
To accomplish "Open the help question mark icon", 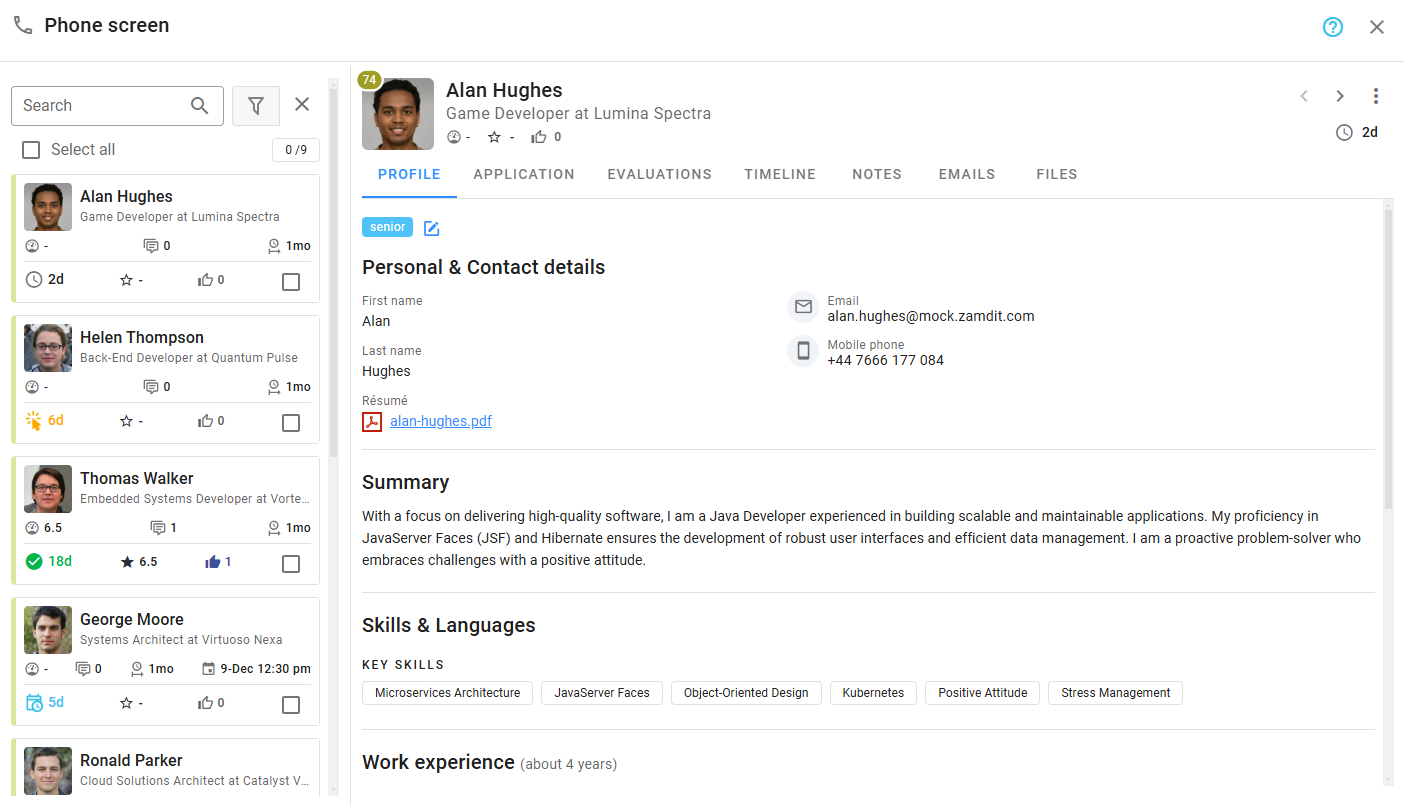I will (1332, 27).
